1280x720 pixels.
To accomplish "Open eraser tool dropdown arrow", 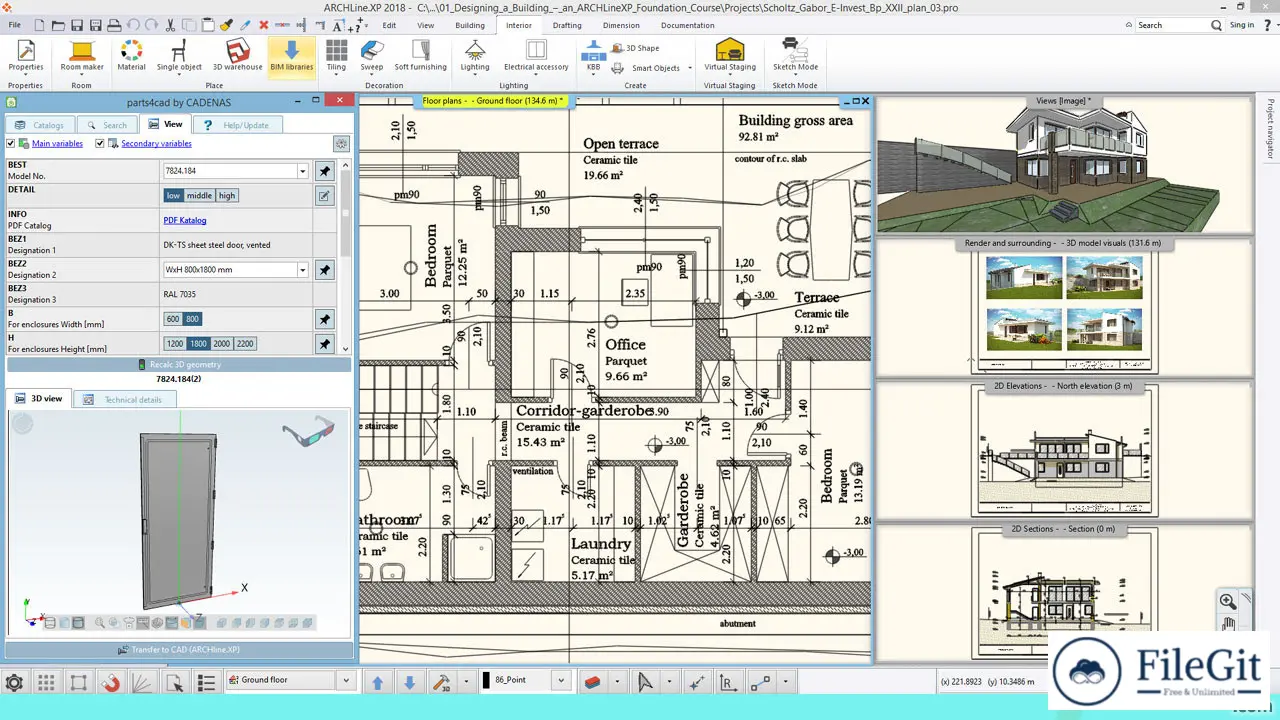I will (x=617, y=682).
